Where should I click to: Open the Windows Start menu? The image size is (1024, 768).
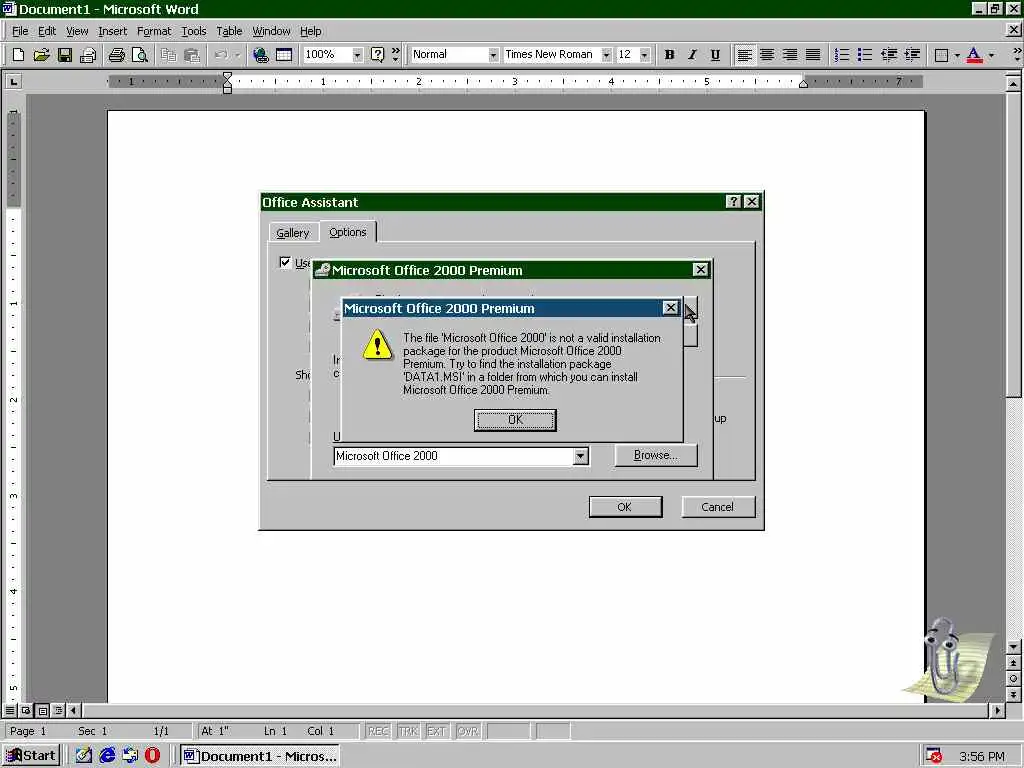[31, 756]
